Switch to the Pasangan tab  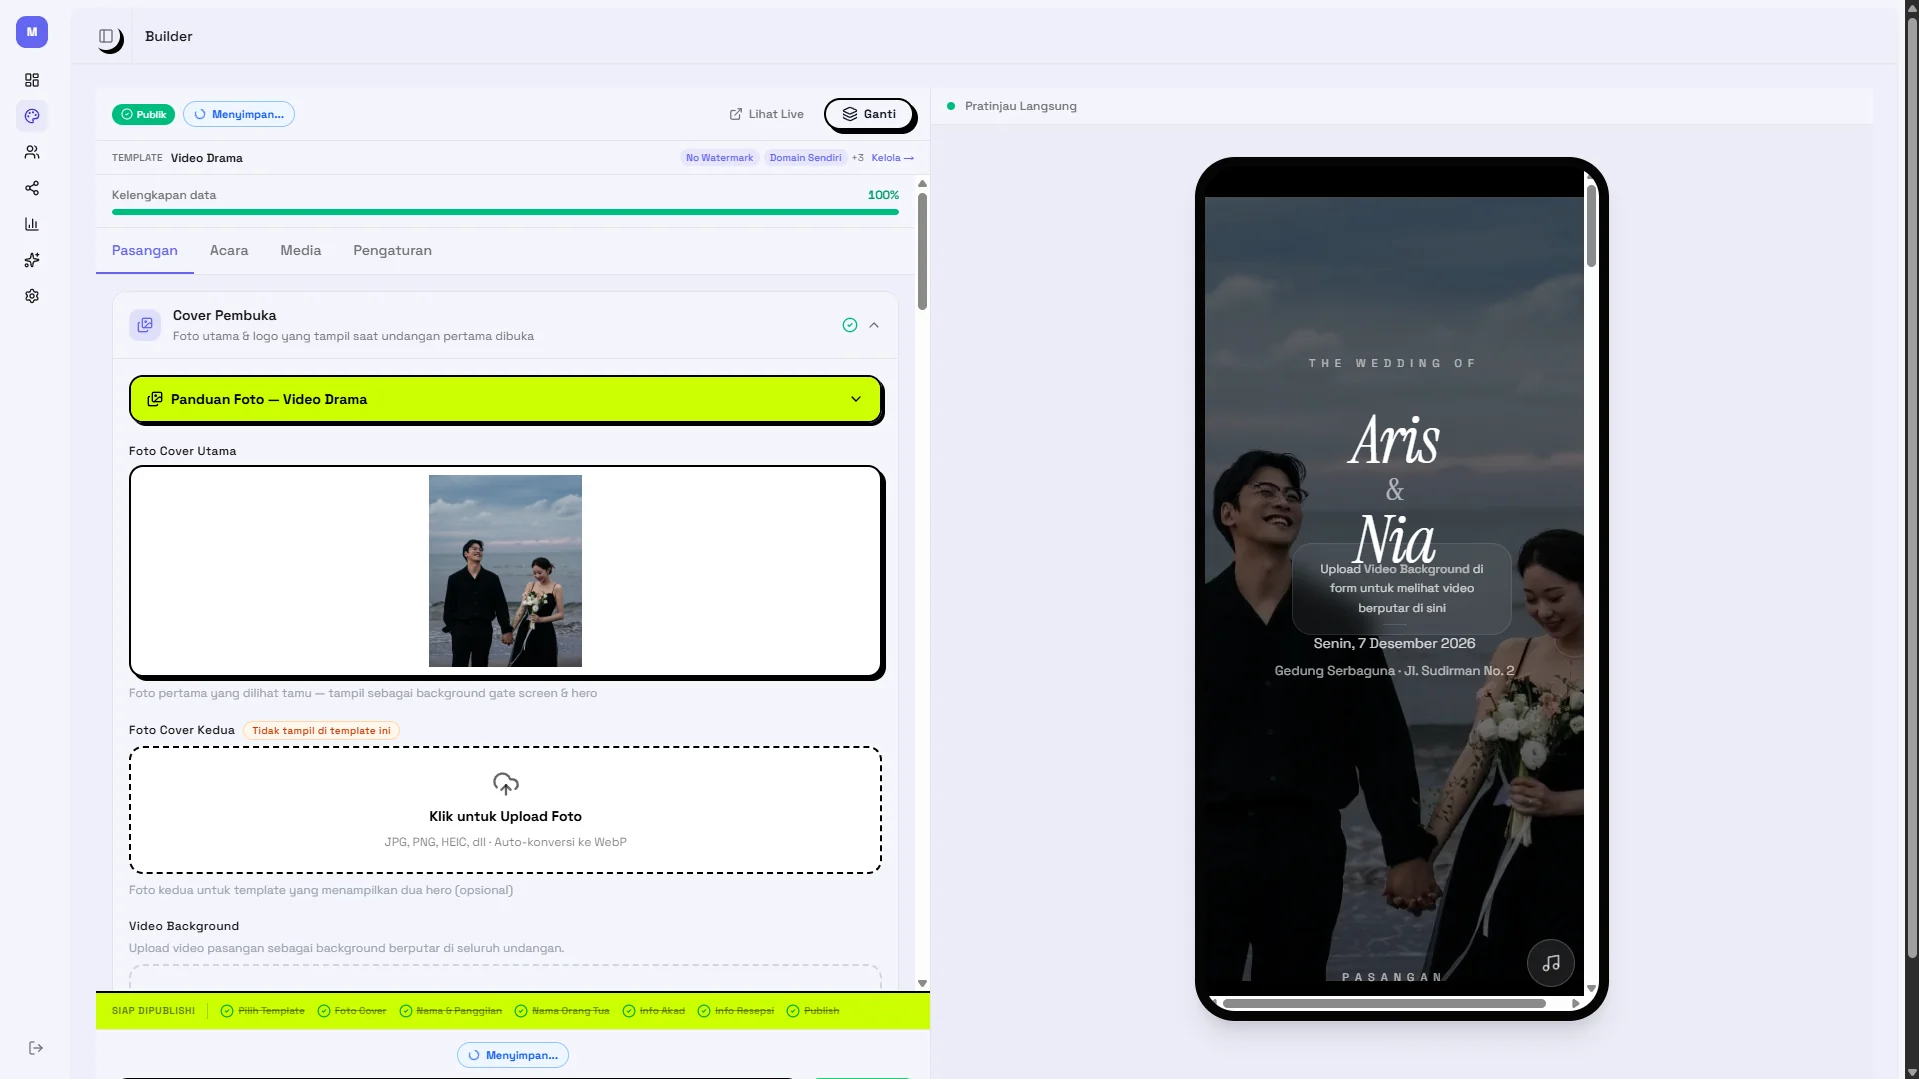[x=145, y=250]
